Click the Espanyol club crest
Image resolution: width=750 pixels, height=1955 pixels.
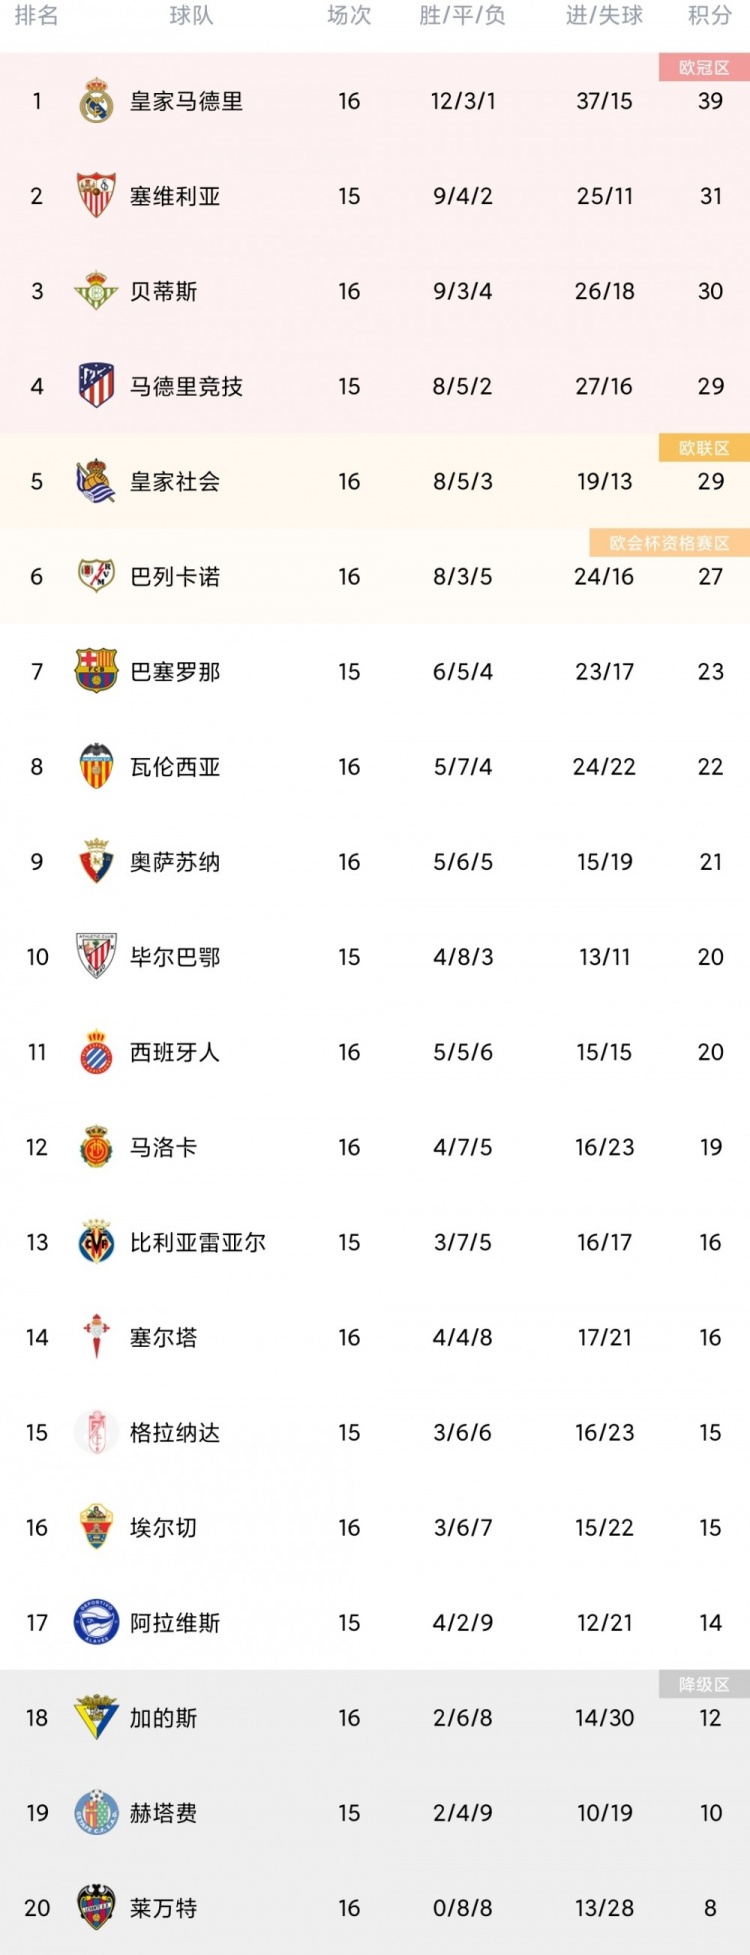click(x=96, y=1052)
